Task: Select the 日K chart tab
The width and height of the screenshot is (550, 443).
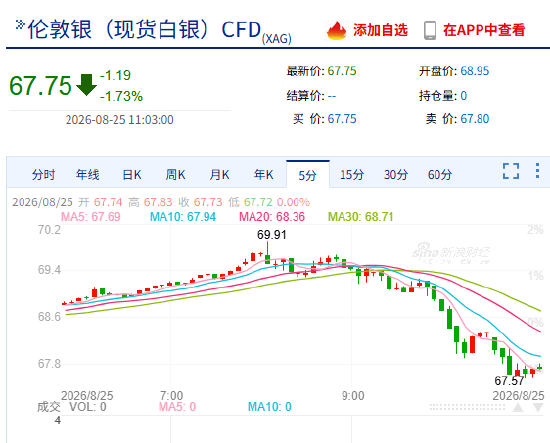Action: 132,174
